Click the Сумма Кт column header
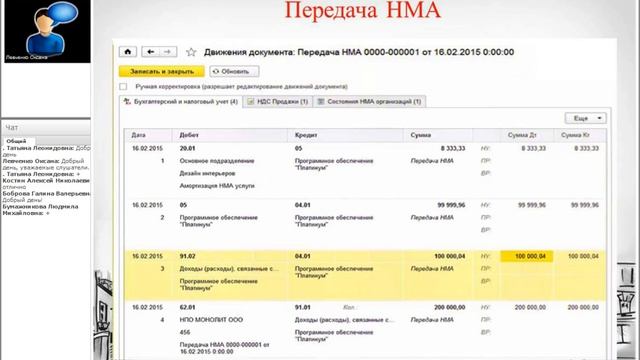Viewport: 640px width, 360px height. coord(580,135)
